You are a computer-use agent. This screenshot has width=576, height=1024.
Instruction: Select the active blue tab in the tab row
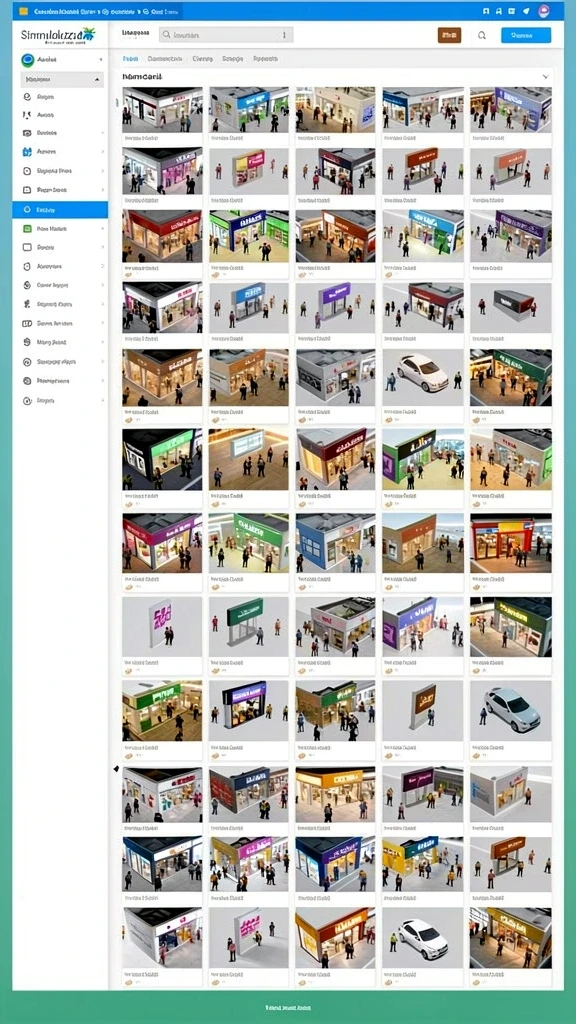(x=131, y=58)
